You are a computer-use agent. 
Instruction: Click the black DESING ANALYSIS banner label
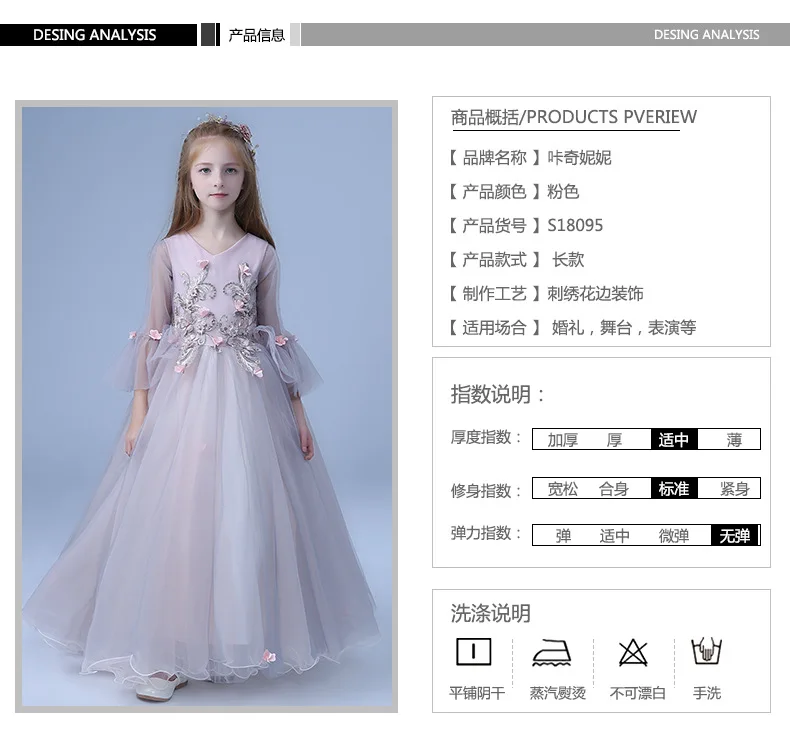(x=95, y=35)
